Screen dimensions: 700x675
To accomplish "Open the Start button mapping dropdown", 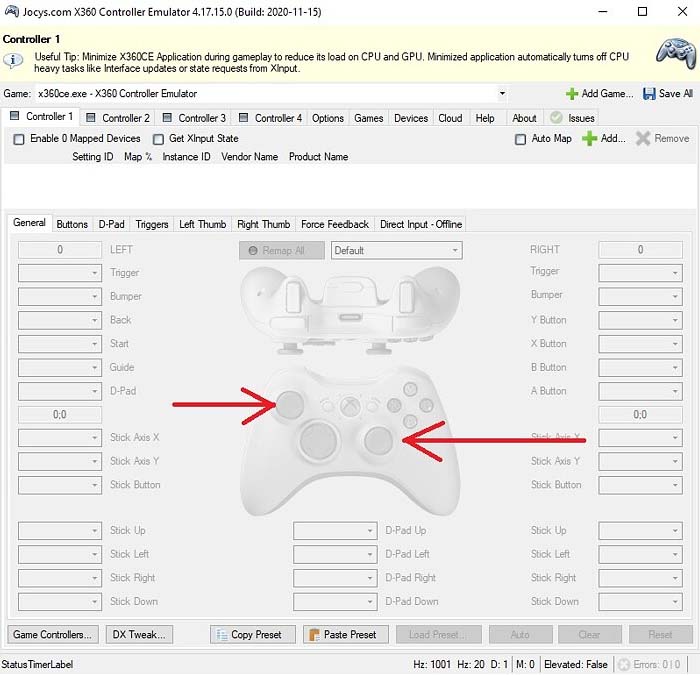I will click(x=60, y=344).
